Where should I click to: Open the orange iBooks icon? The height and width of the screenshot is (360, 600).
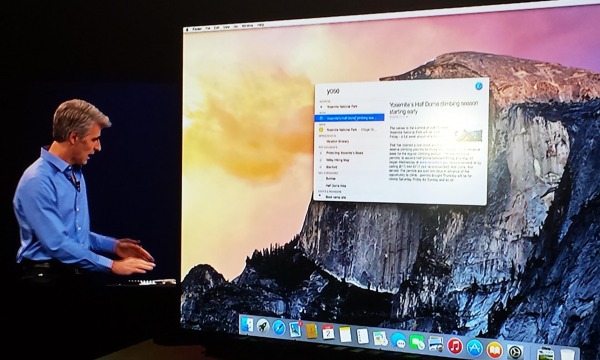494,350
